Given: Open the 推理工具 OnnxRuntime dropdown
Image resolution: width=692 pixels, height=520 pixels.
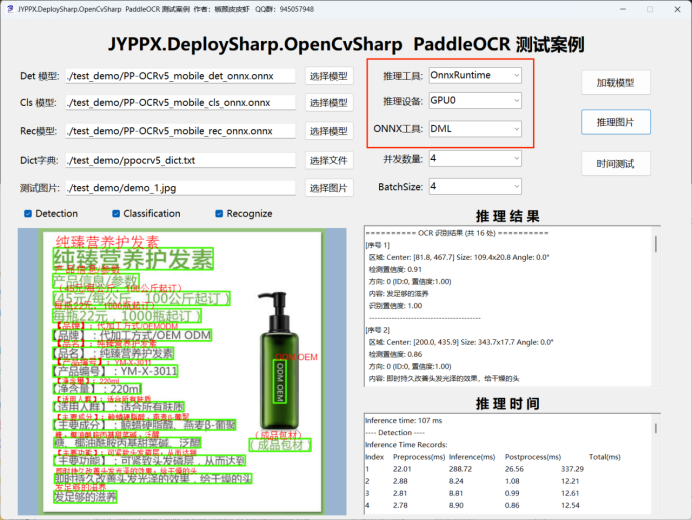Looking at the screenshot, I should [x=474, y=76].
